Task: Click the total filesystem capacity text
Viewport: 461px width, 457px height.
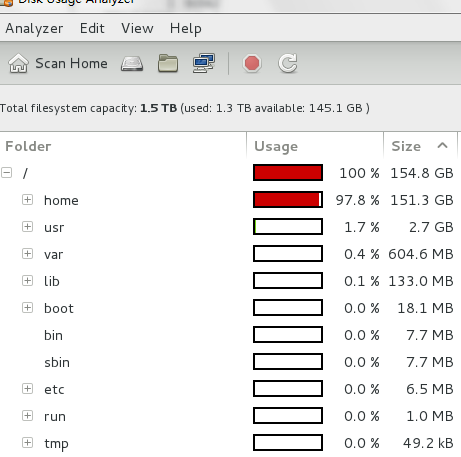Action: click(x=185, y=108)
